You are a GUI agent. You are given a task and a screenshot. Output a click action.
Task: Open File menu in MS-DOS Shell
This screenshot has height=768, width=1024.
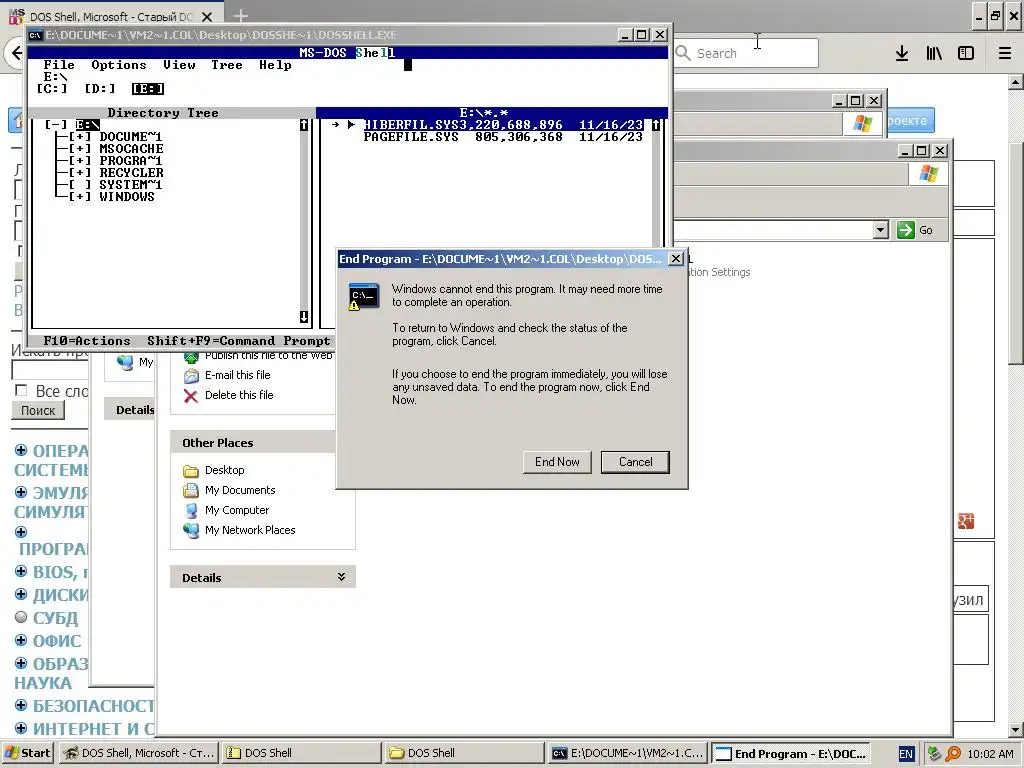(59, 65)
